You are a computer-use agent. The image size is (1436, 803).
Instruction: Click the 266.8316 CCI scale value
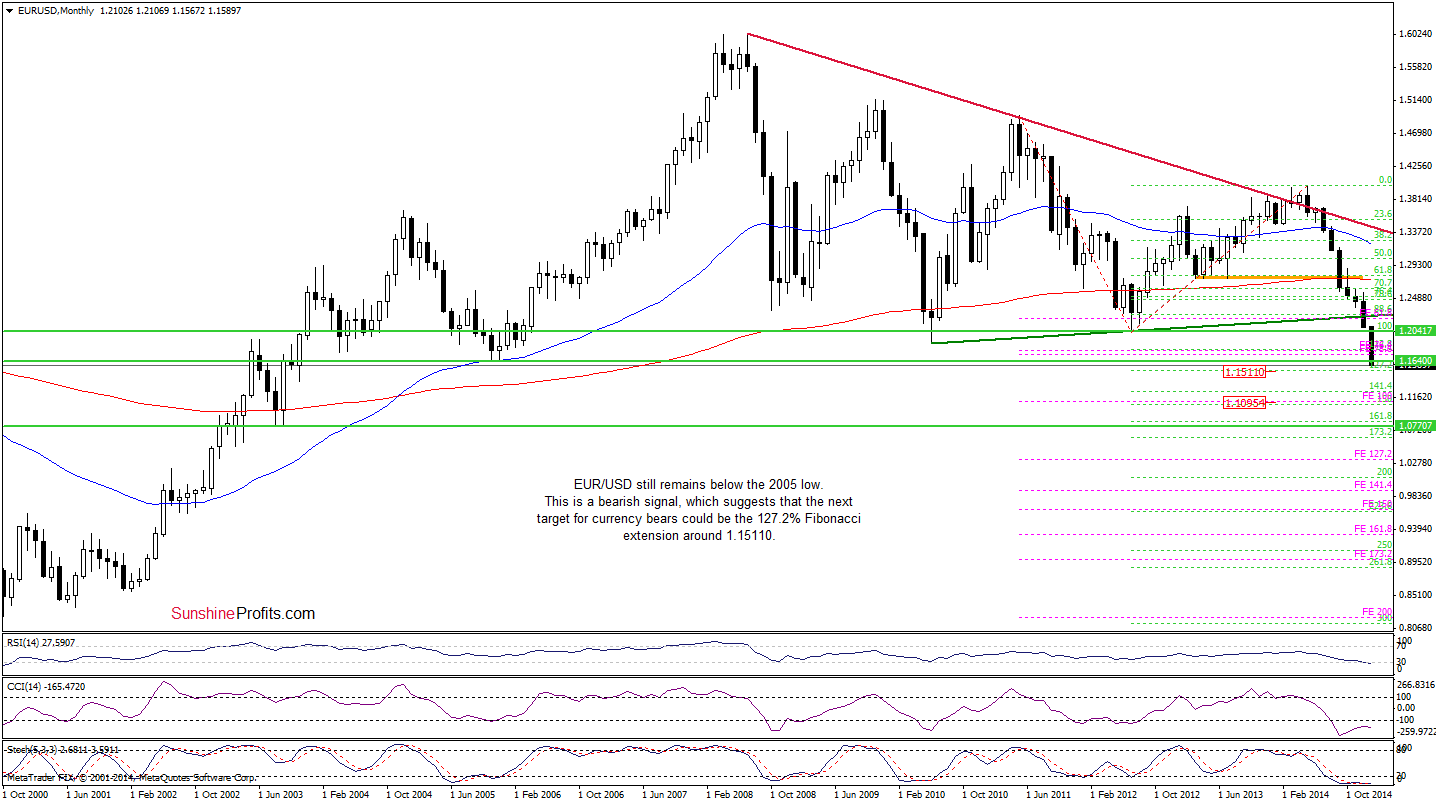[x=1415, y=685]
